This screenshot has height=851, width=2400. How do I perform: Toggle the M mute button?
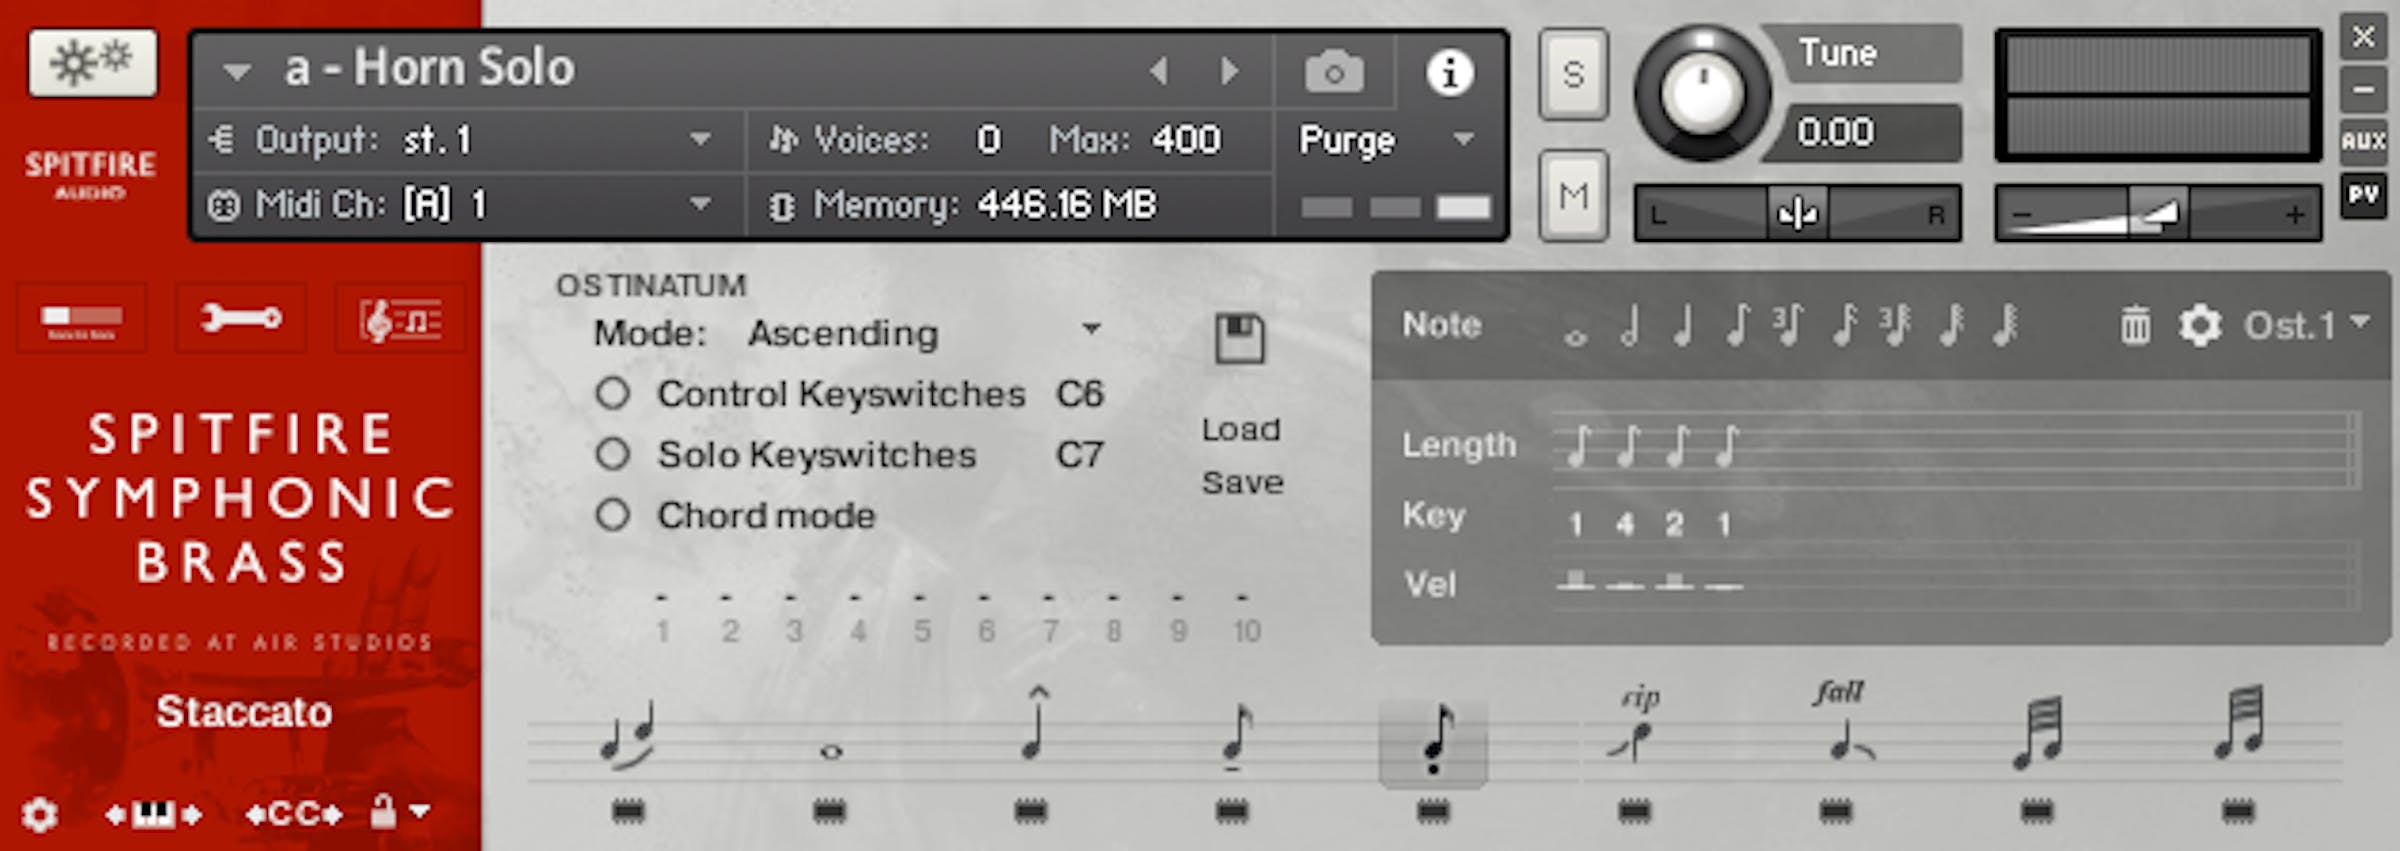point(1573,196)
